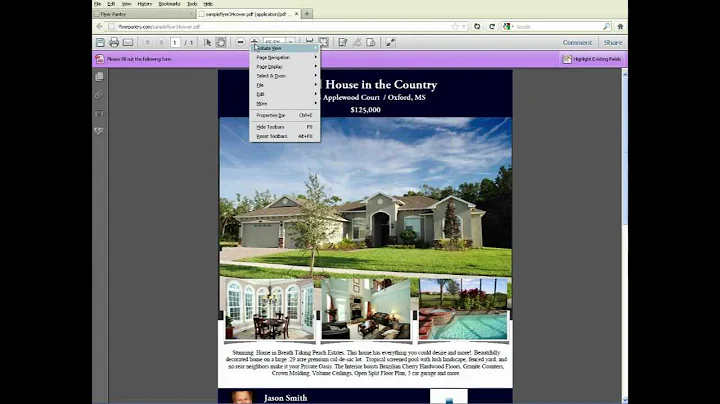Viewport: 720px width, 404px height.
Task: Click the Google search box
Action: pyautogui.click(x=558, y=27)
